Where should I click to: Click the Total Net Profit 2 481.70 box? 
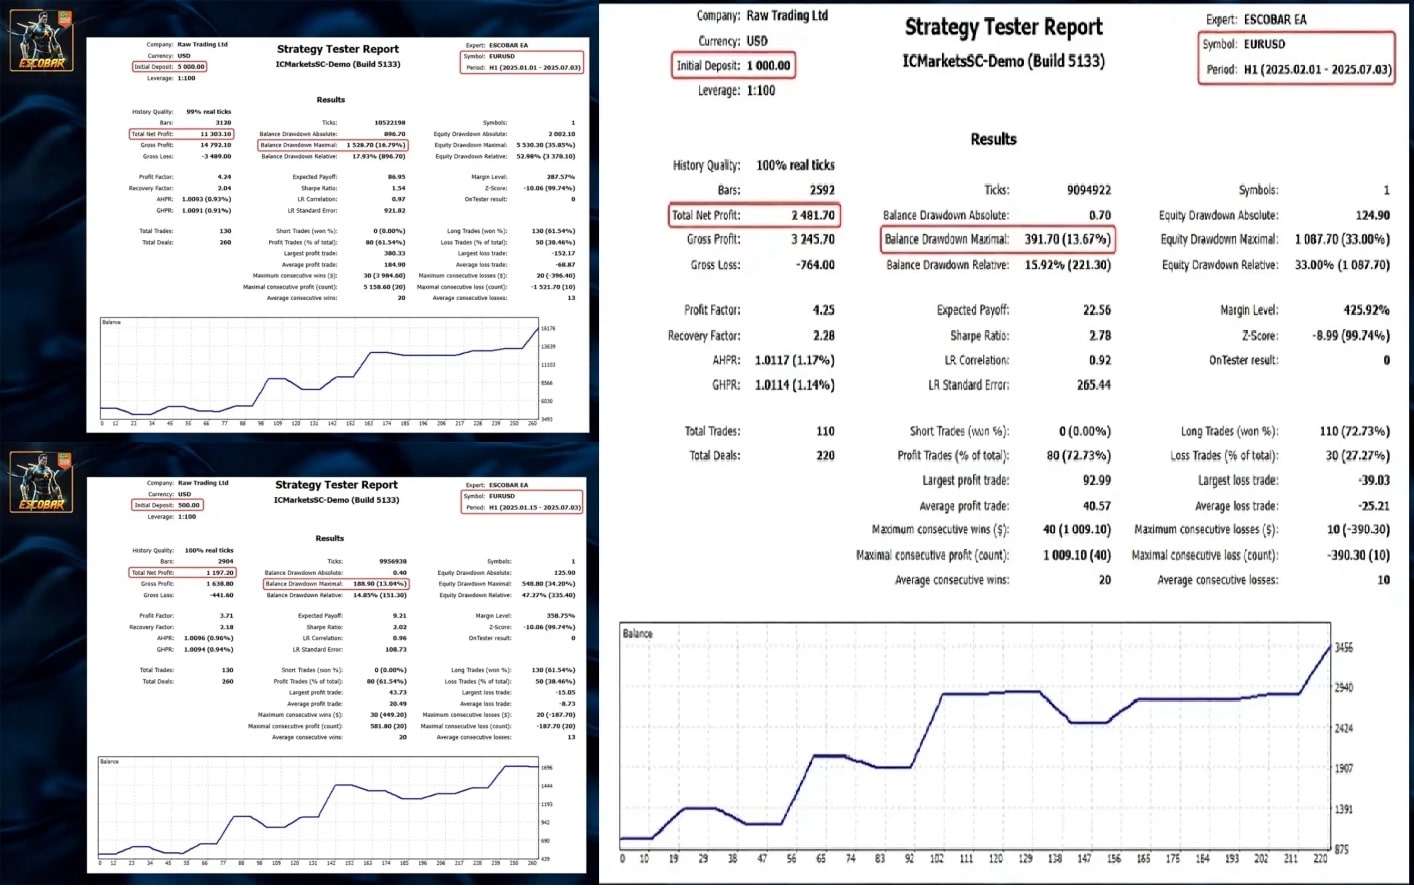[754, 215]
